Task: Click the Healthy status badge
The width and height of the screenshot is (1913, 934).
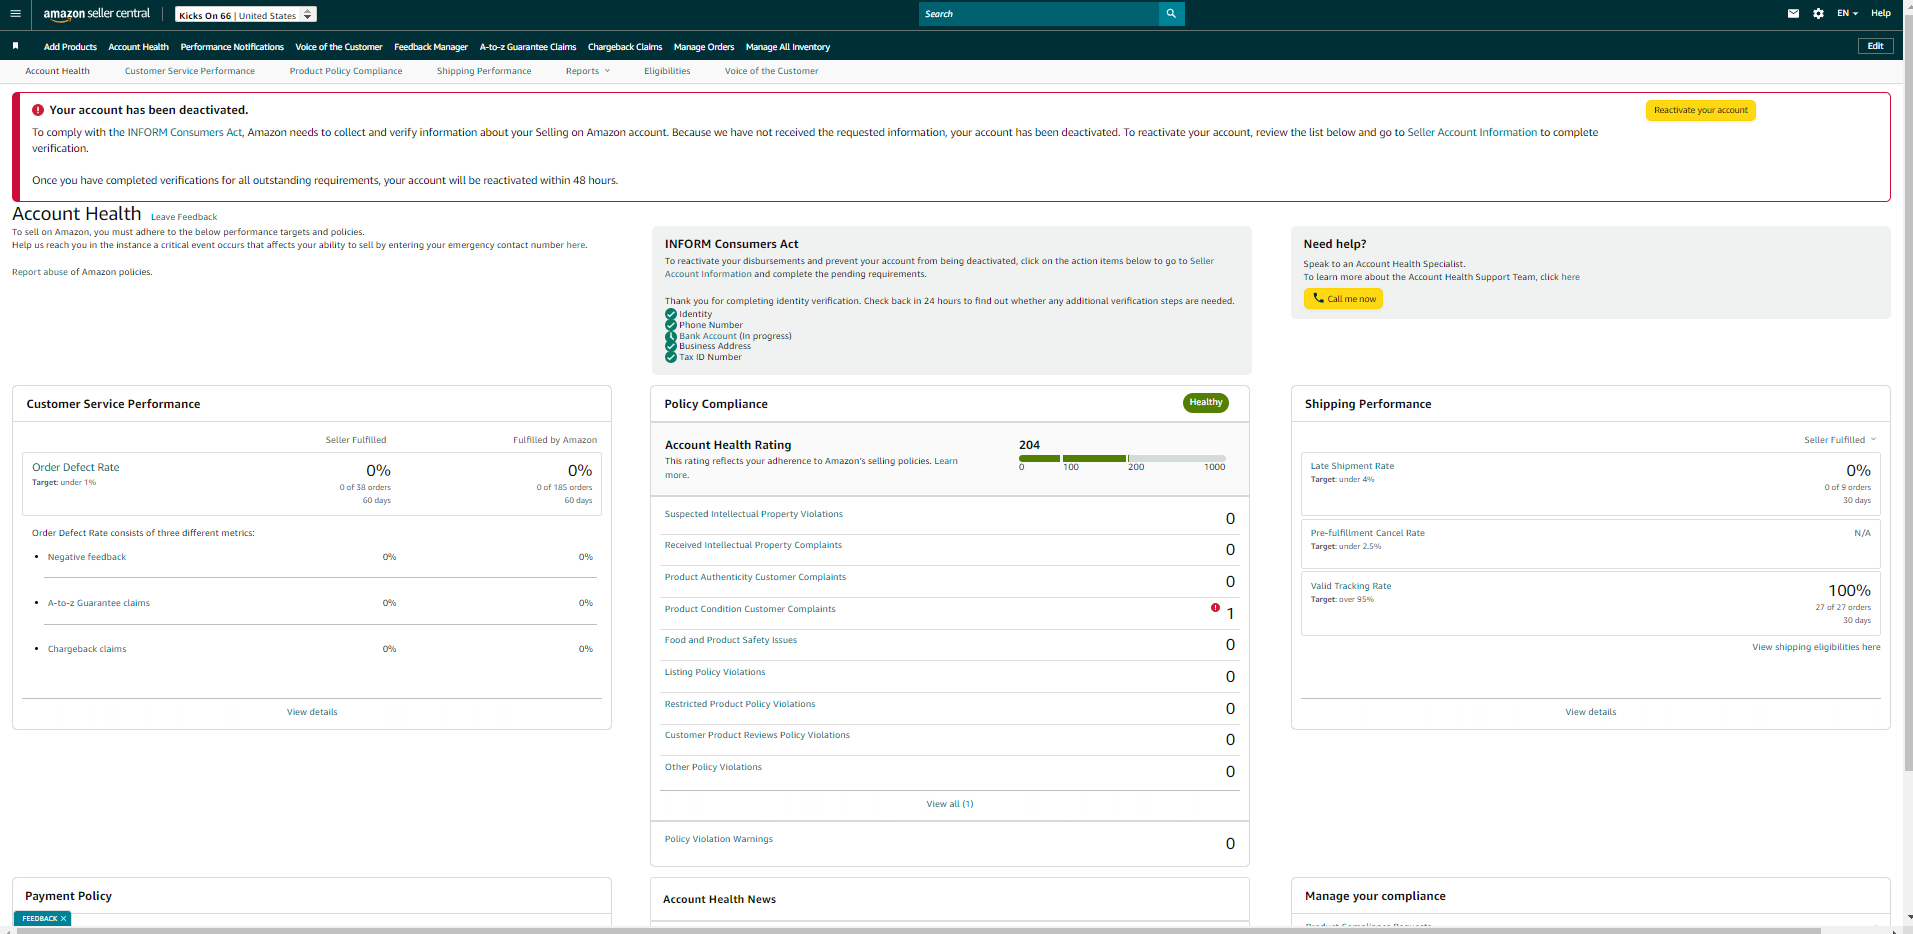Action: click(1206, 403)
